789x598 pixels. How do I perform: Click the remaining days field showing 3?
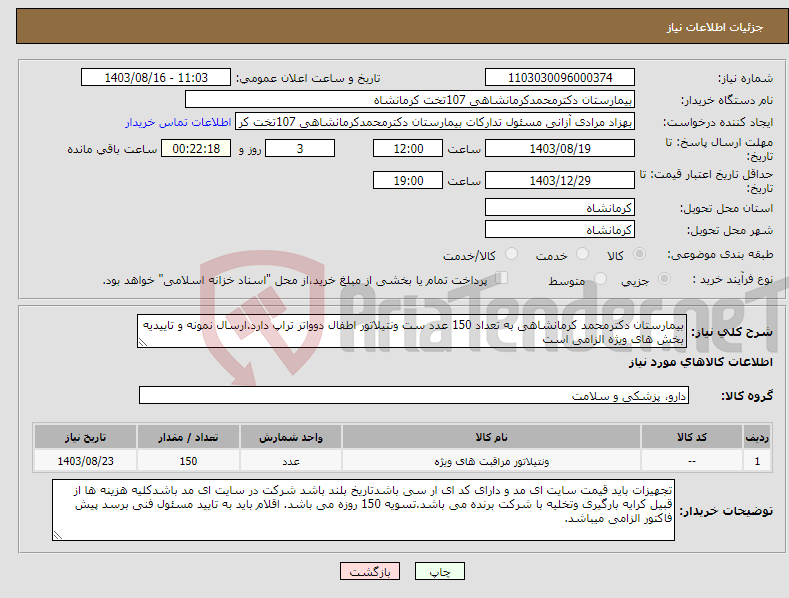click(x=300, y=148)
